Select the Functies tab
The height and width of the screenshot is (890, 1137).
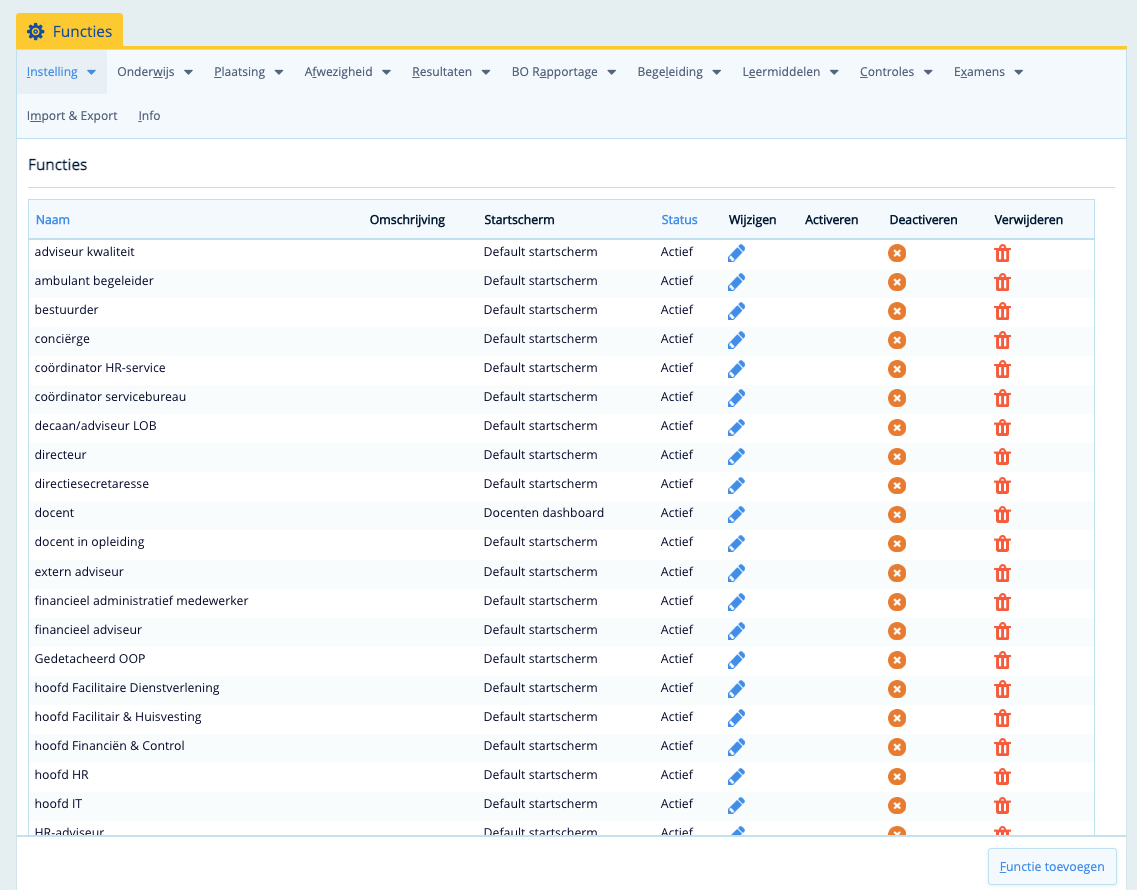tap(70, 31)
